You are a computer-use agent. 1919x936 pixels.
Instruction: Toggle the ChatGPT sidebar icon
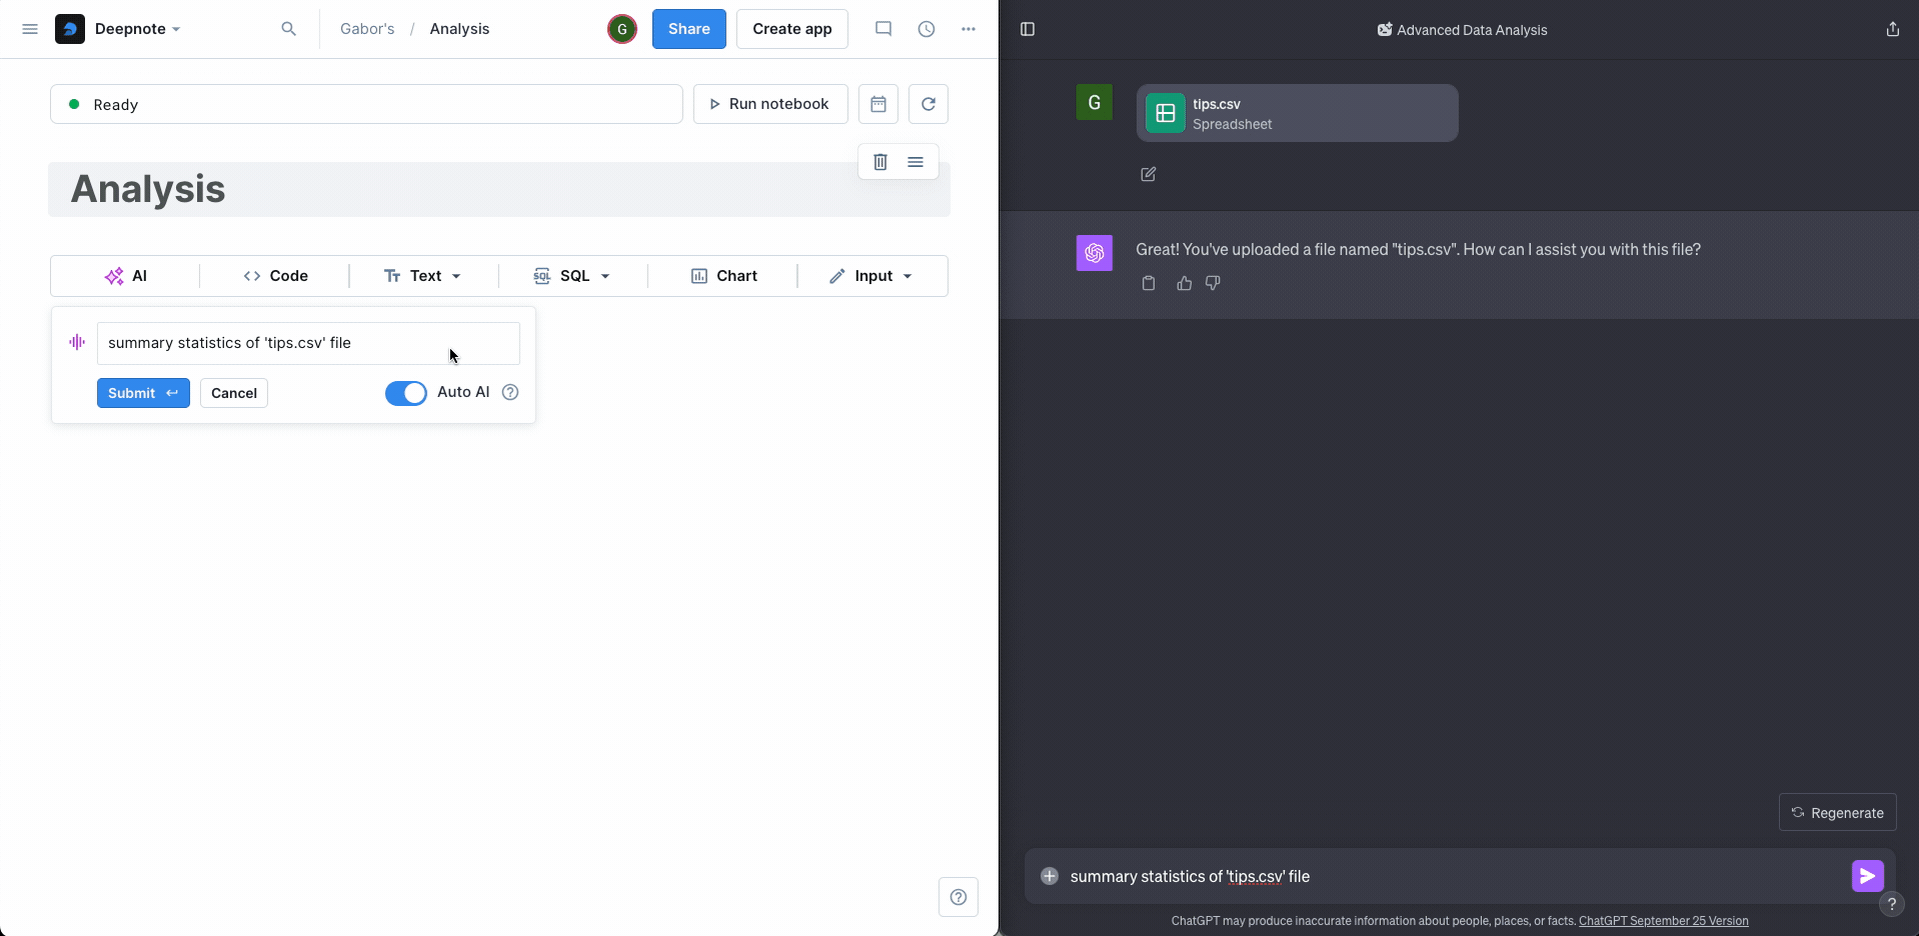tap(1027, 29)
